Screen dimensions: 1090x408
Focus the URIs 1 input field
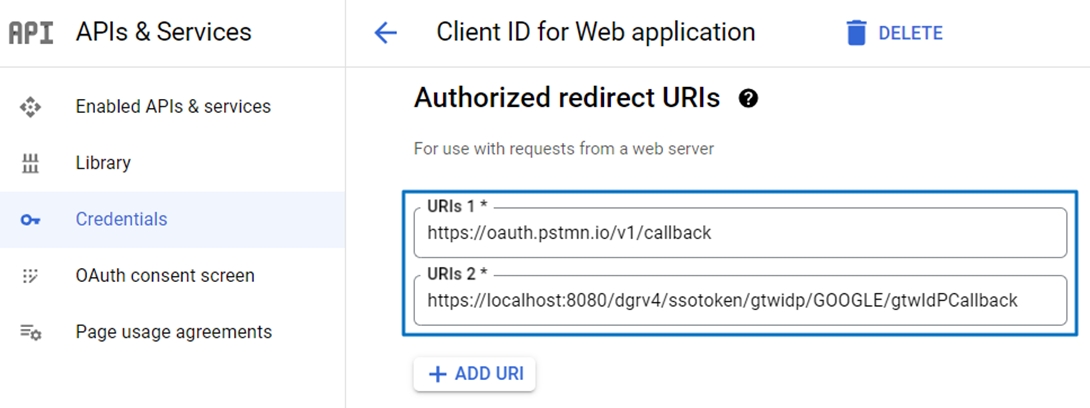[740, 233]
